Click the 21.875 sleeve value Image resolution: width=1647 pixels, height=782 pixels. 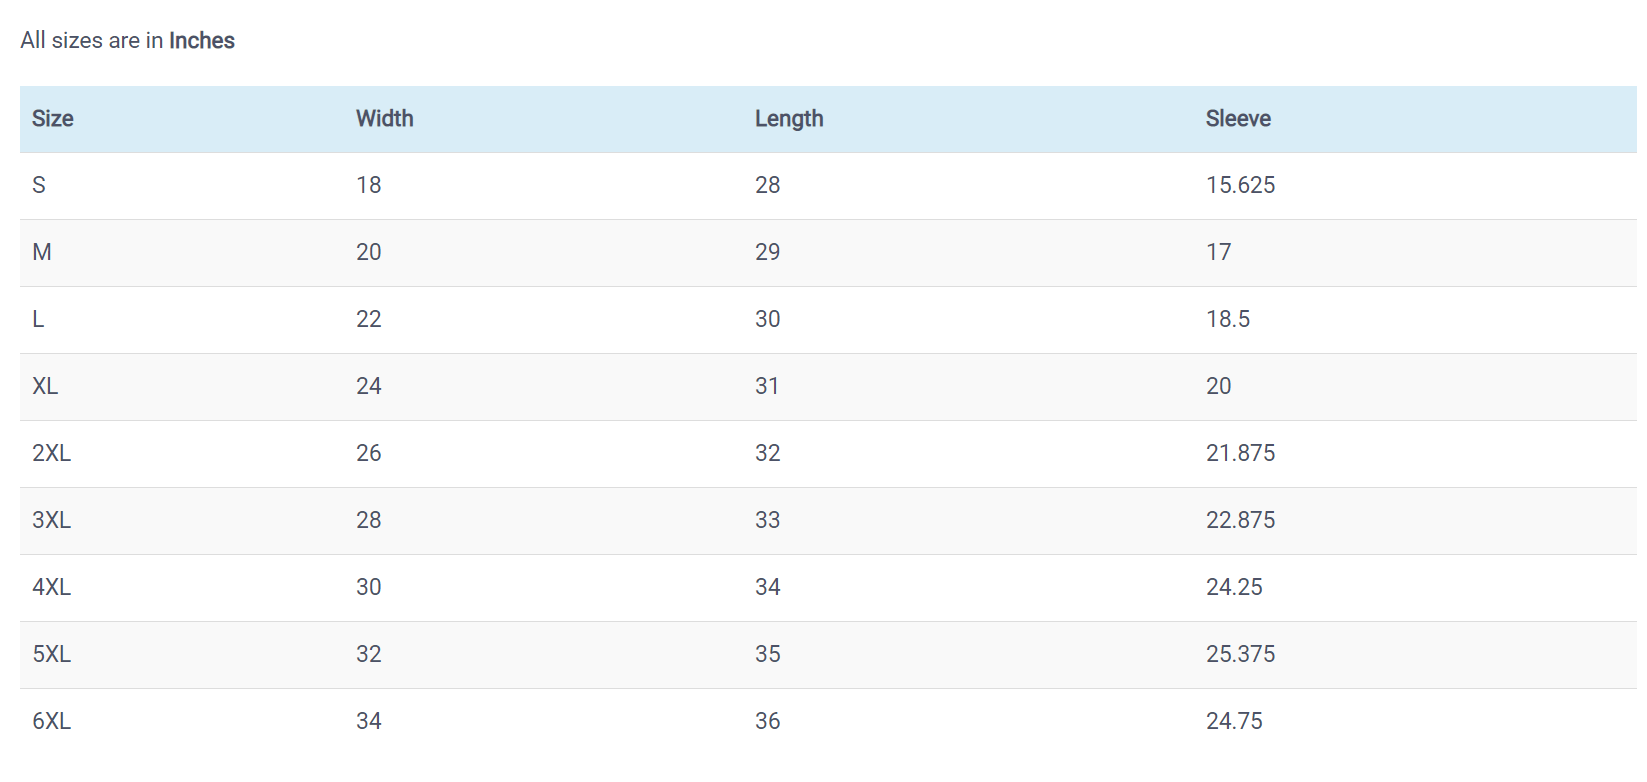pos(1240,453)
